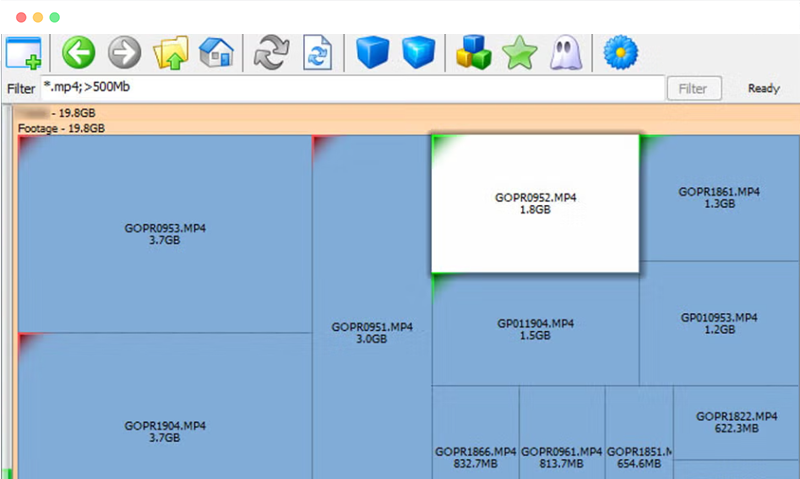Click the document refresh icon
This screenshot has width=800, height=479.
[317, 52]
